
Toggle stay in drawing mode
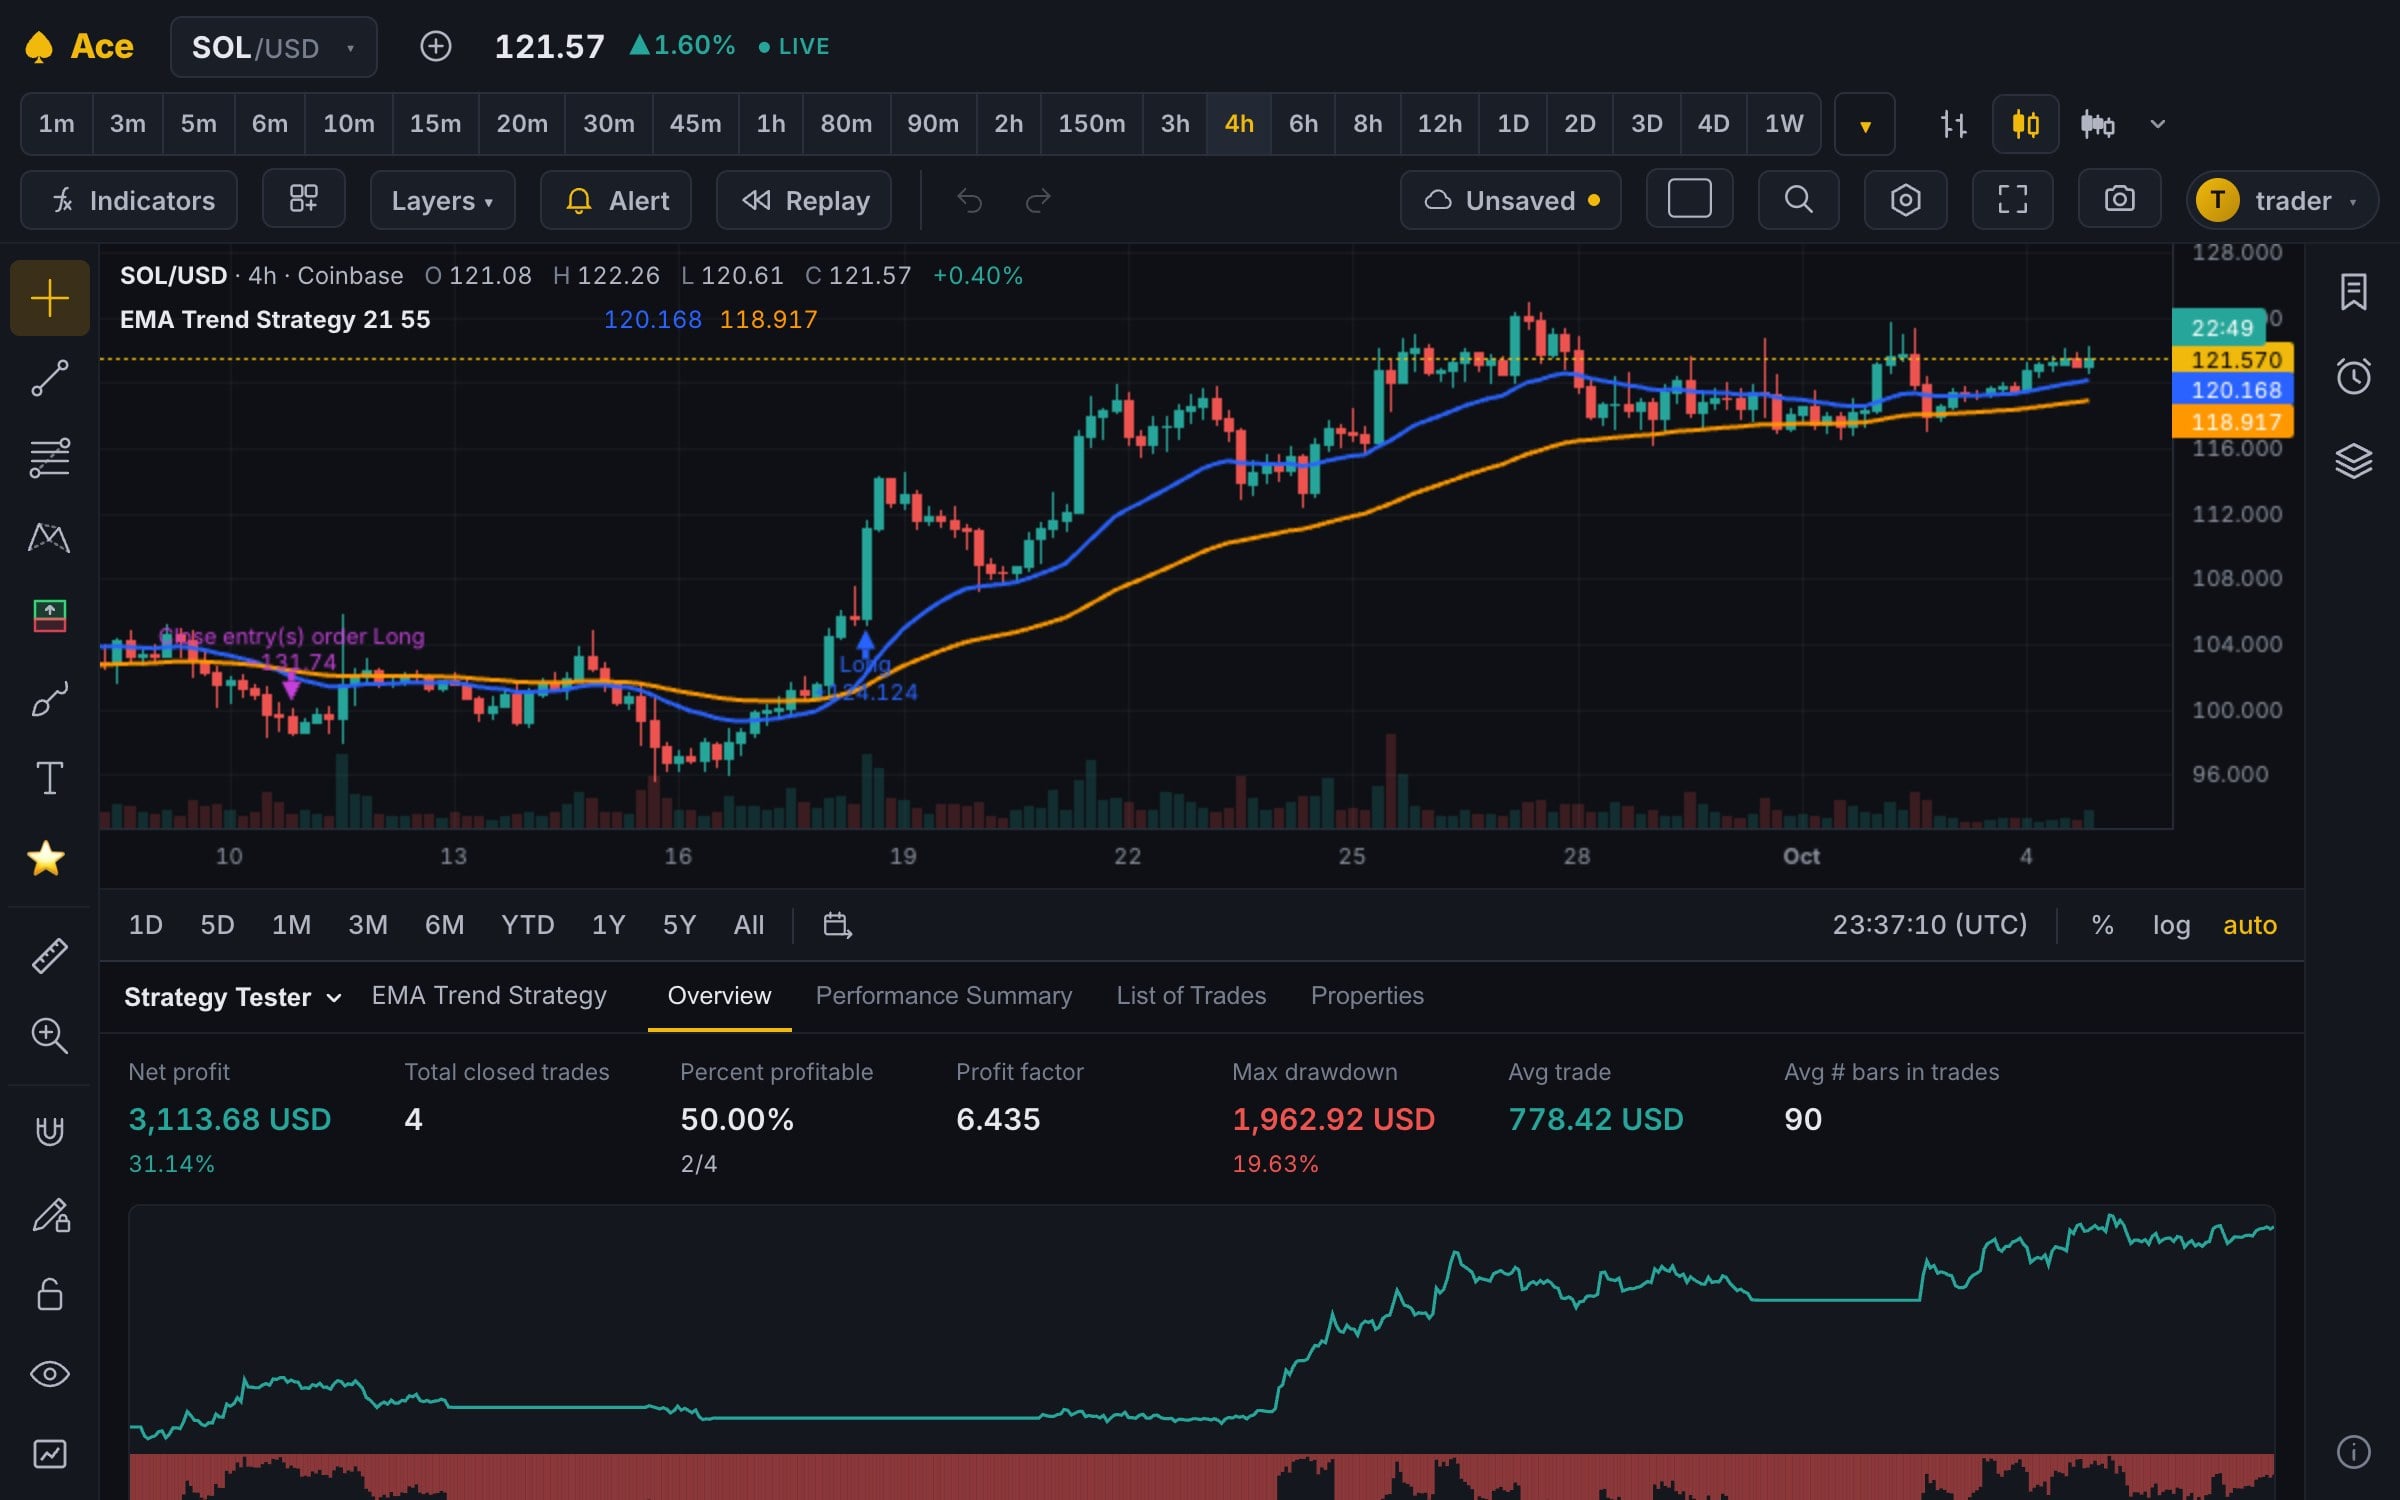[x=49, y=1216]
